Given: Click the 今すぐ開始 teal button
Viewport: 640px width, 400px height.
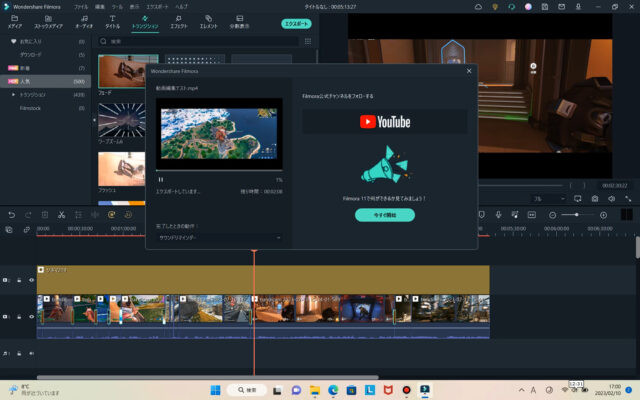Looking at the screenshot, I should [385, 215].
